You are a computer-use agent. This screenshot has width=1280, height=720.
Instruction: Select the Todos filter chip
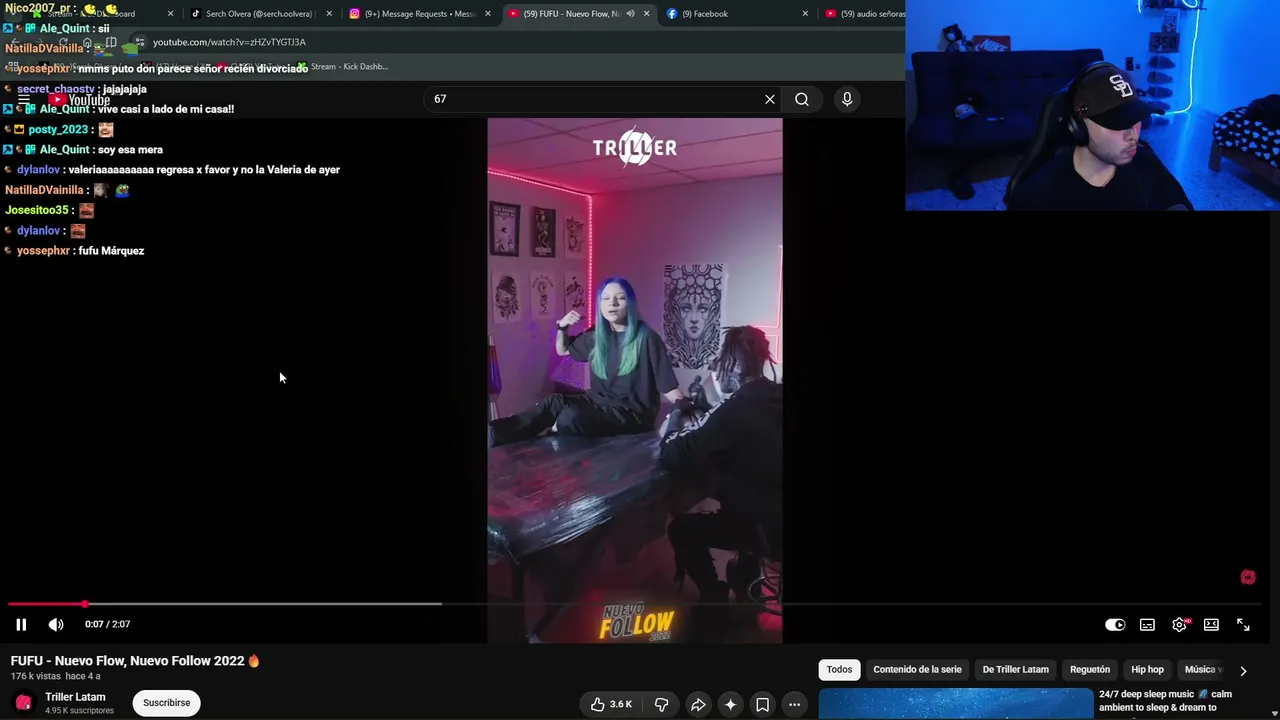[x=839, y=669]
